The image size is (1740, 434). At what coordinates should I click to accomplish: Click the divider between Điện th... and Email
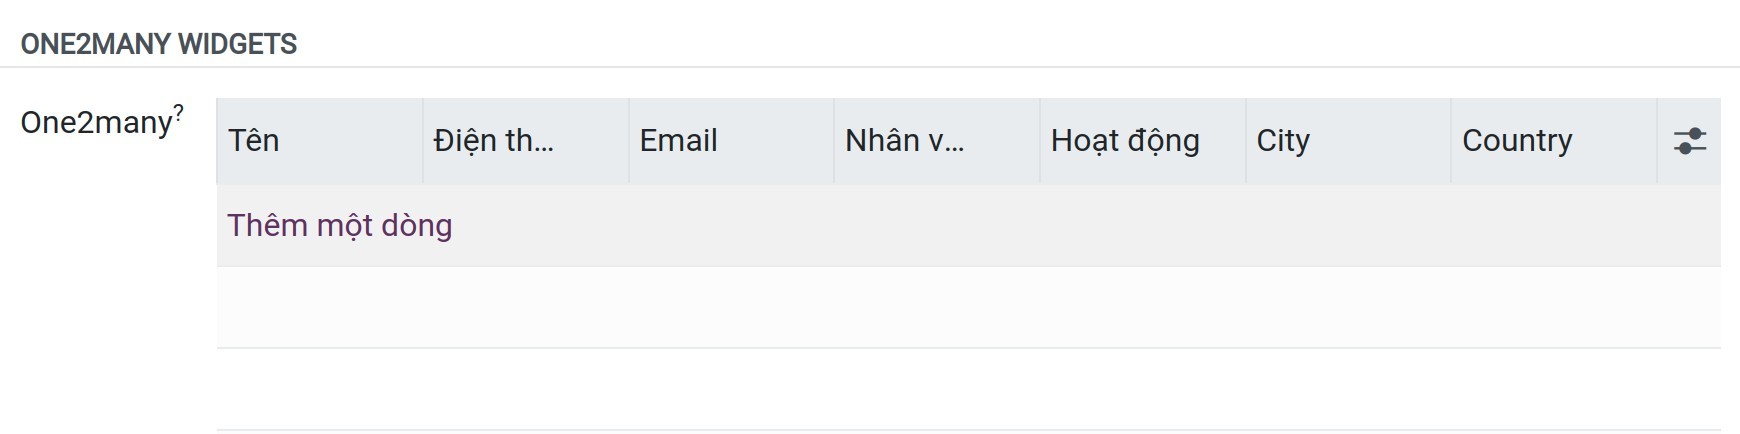pyautogui.click(x=629, y=141)
